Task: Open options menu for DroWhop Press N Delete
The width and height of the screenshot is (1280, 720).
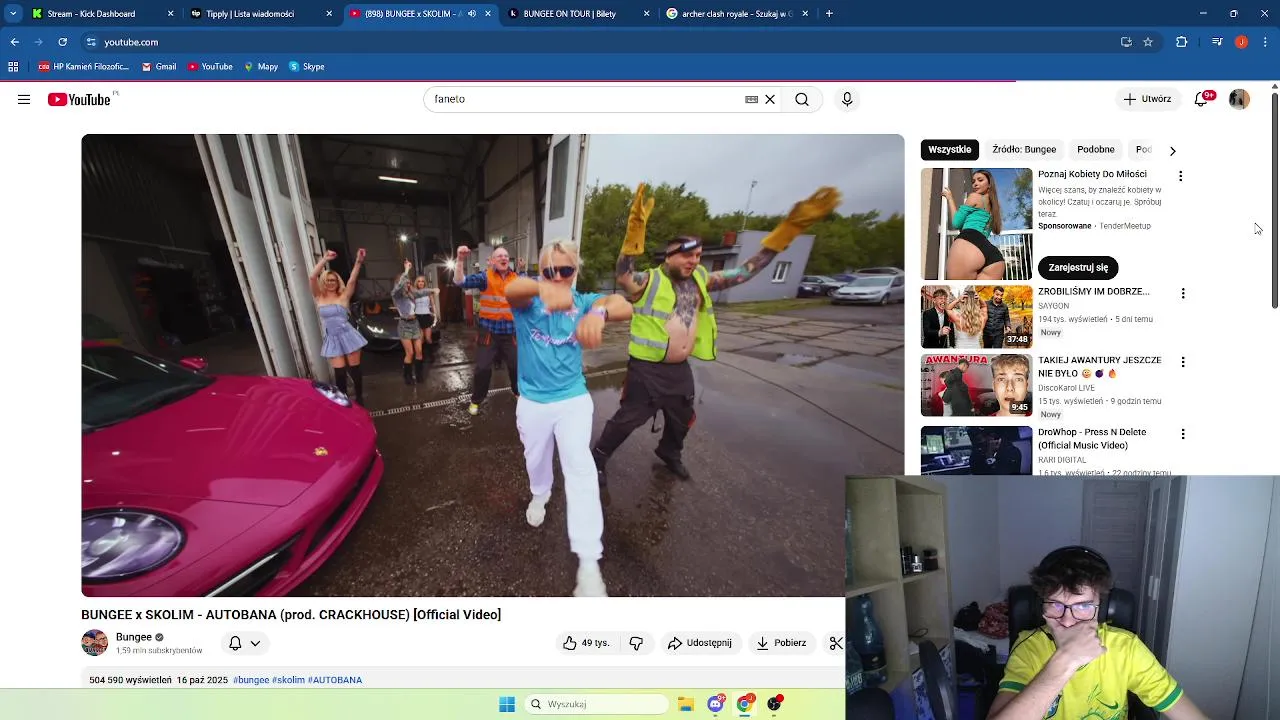Action: coord(1183,434)
